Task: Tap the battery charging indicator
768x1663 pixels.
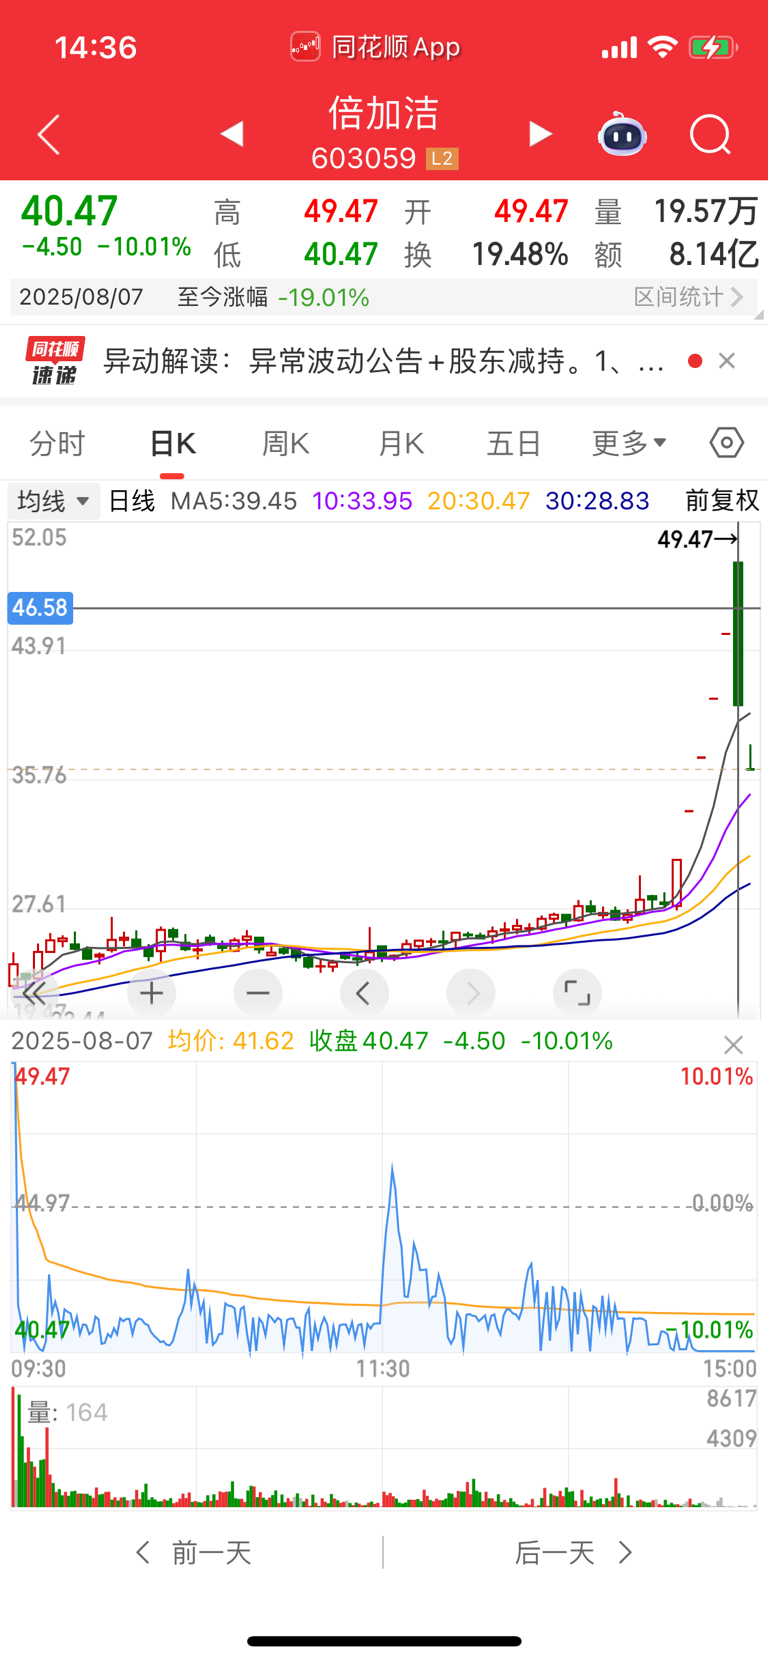Action: 712,47
